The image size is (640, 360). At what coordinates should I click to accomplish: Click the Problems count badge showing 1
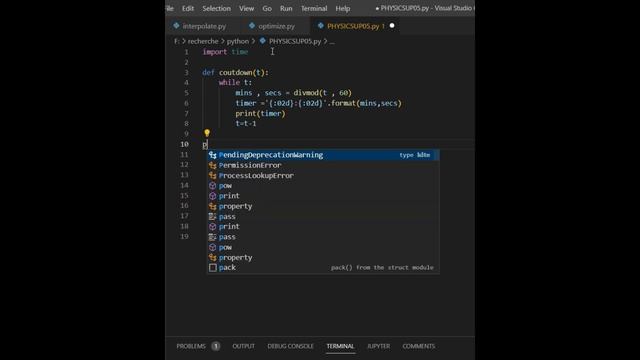pyautogui.click(x=216, y=346)
